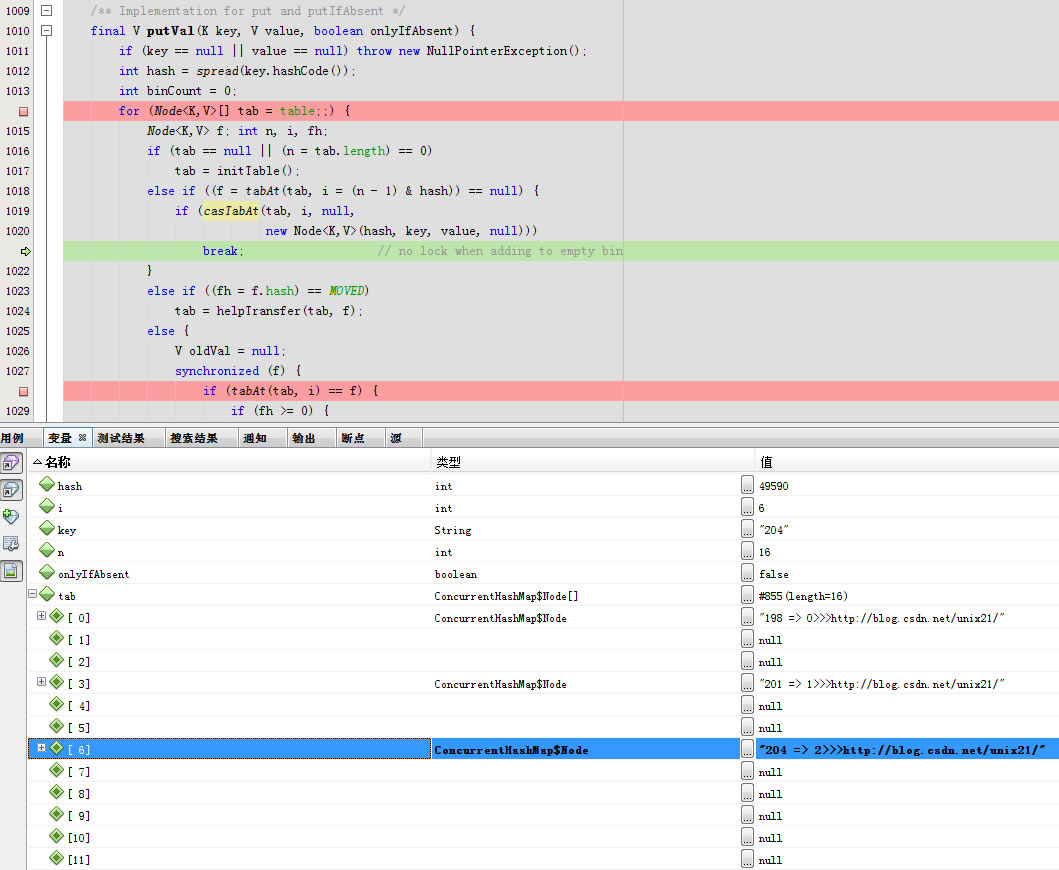Open value editor button for hash

[747, 485]
